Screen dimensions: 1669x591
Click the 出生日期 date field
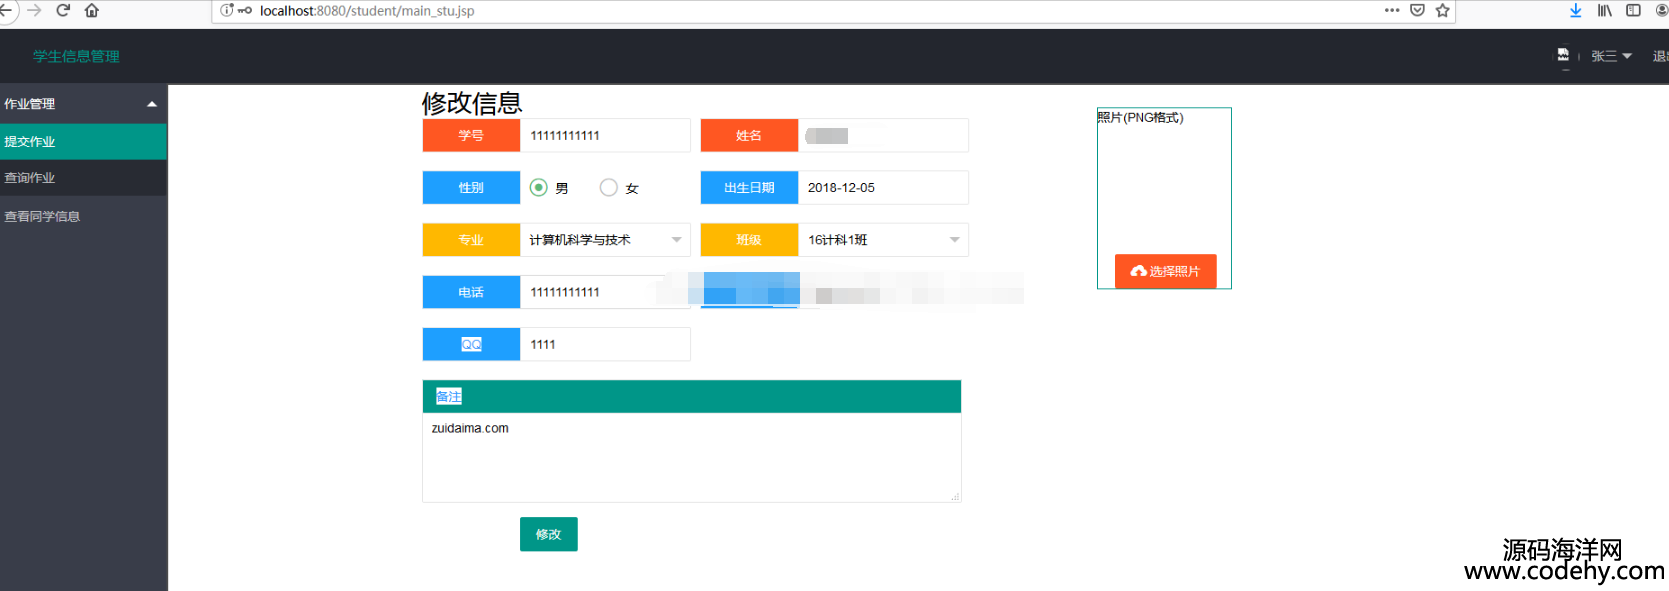click(883, 187)
